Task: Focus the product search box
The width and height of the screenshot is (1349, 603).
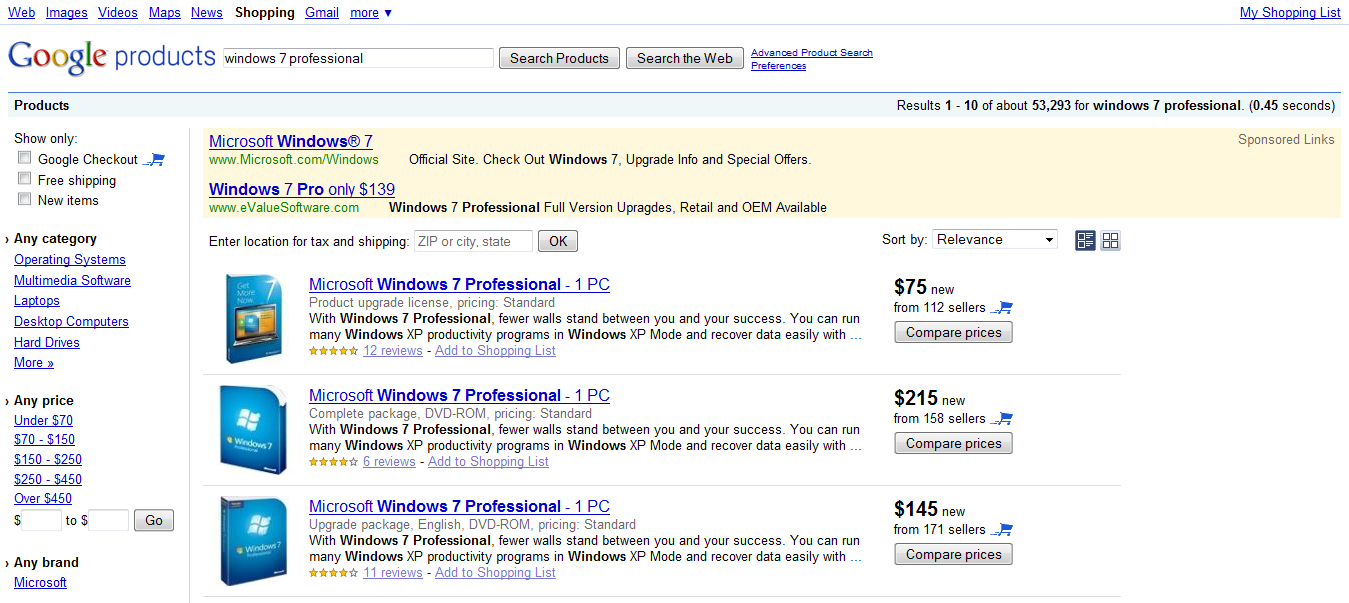Action: pyautogui.click(x=358, y=58)
